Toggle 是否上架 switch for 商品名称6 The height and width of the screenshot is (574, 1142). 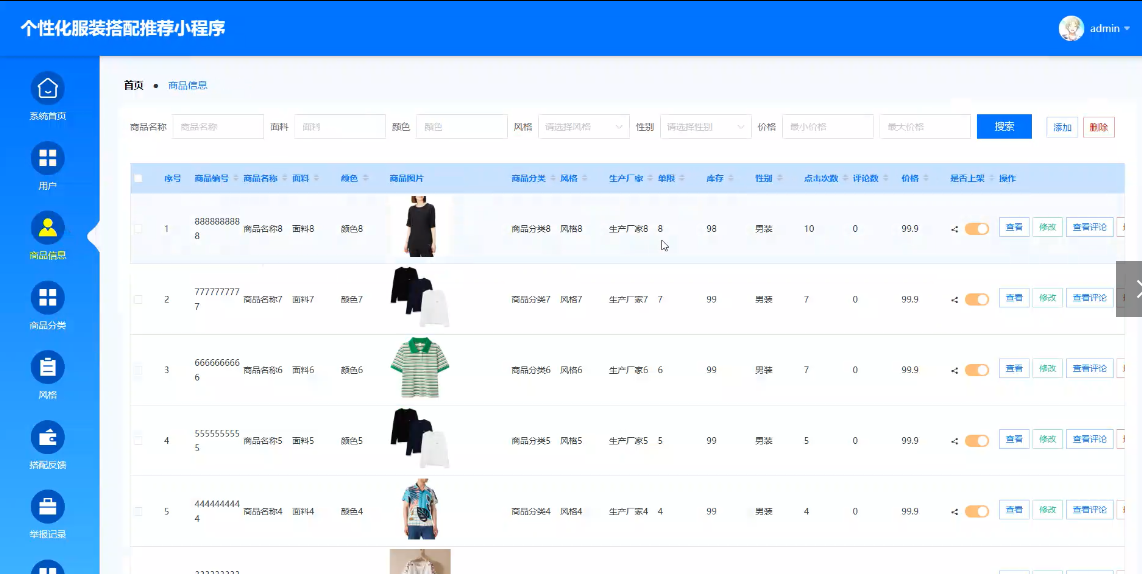tap(977, 370)
